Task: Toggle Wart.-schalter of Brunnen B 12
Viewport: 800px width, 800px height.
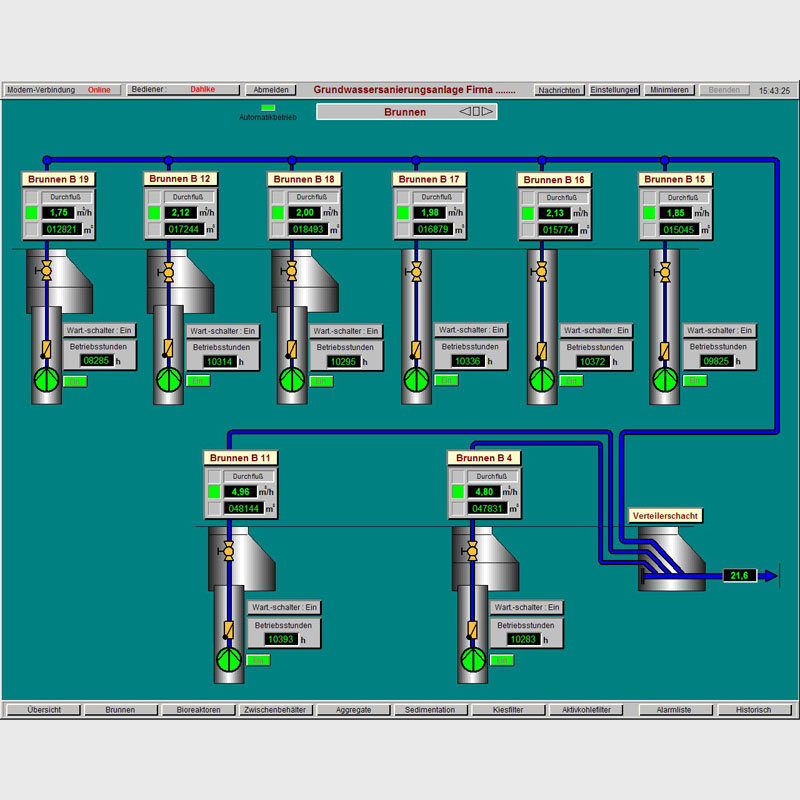Action: [221, 331]
